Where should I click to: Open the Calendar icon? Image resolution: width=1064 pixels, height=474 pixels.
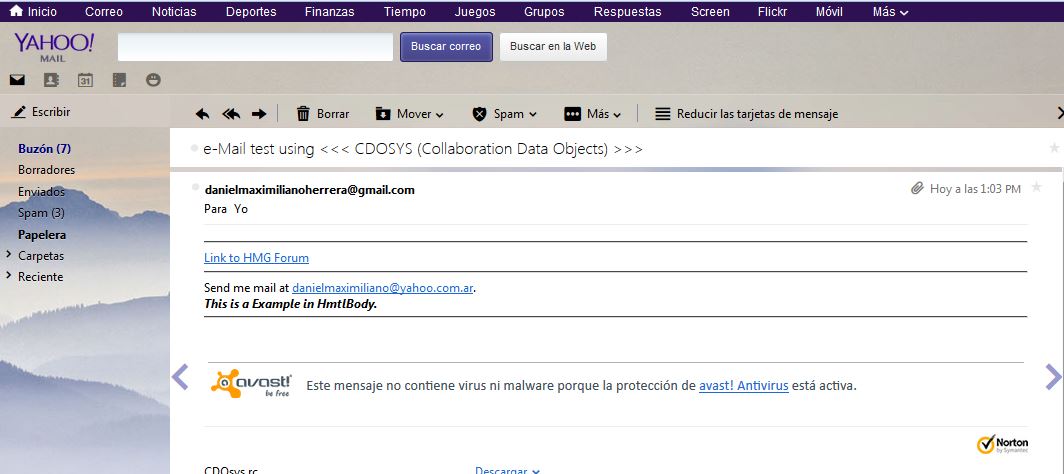(x=85, y=80)
